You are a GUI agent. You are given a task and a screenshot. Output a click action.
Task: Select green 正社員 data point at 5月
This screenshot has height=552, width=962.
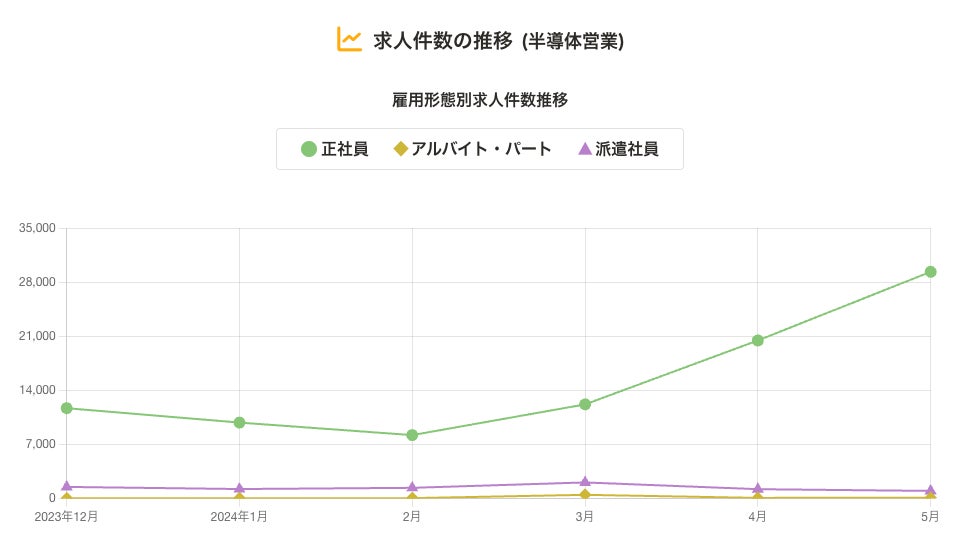931,272
